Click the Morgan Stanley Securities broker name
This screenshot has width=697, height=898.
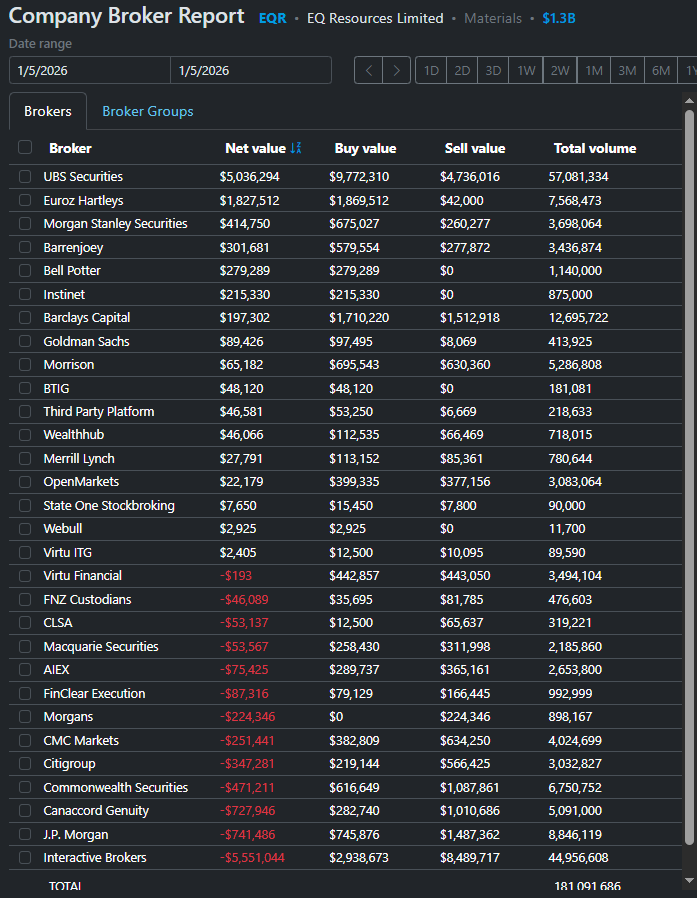click(116, 223)
